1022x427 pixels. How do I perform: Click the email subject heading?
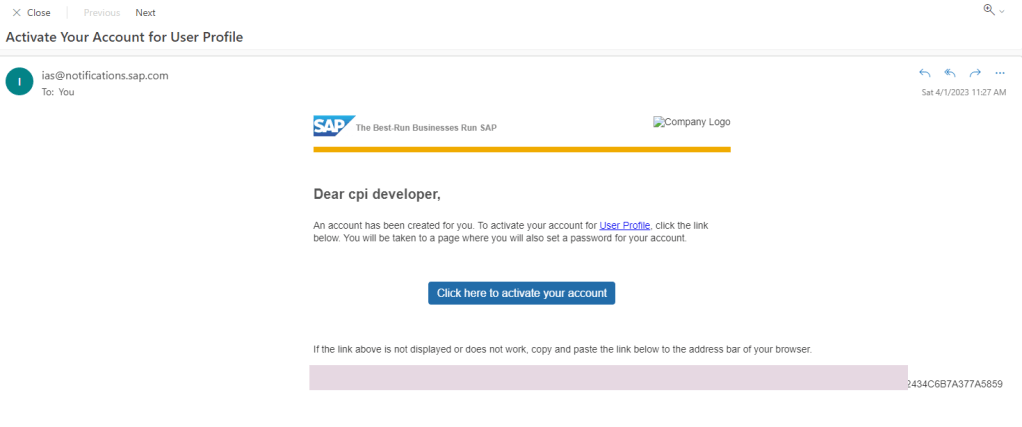[x=124, y=37]
